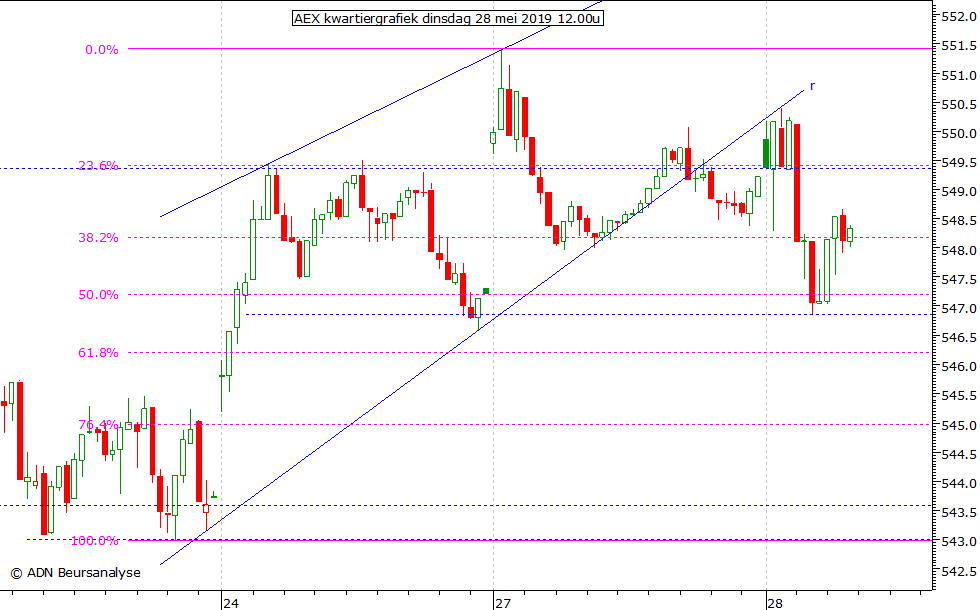Click the 544.0 price axis value

coord(958,483)
